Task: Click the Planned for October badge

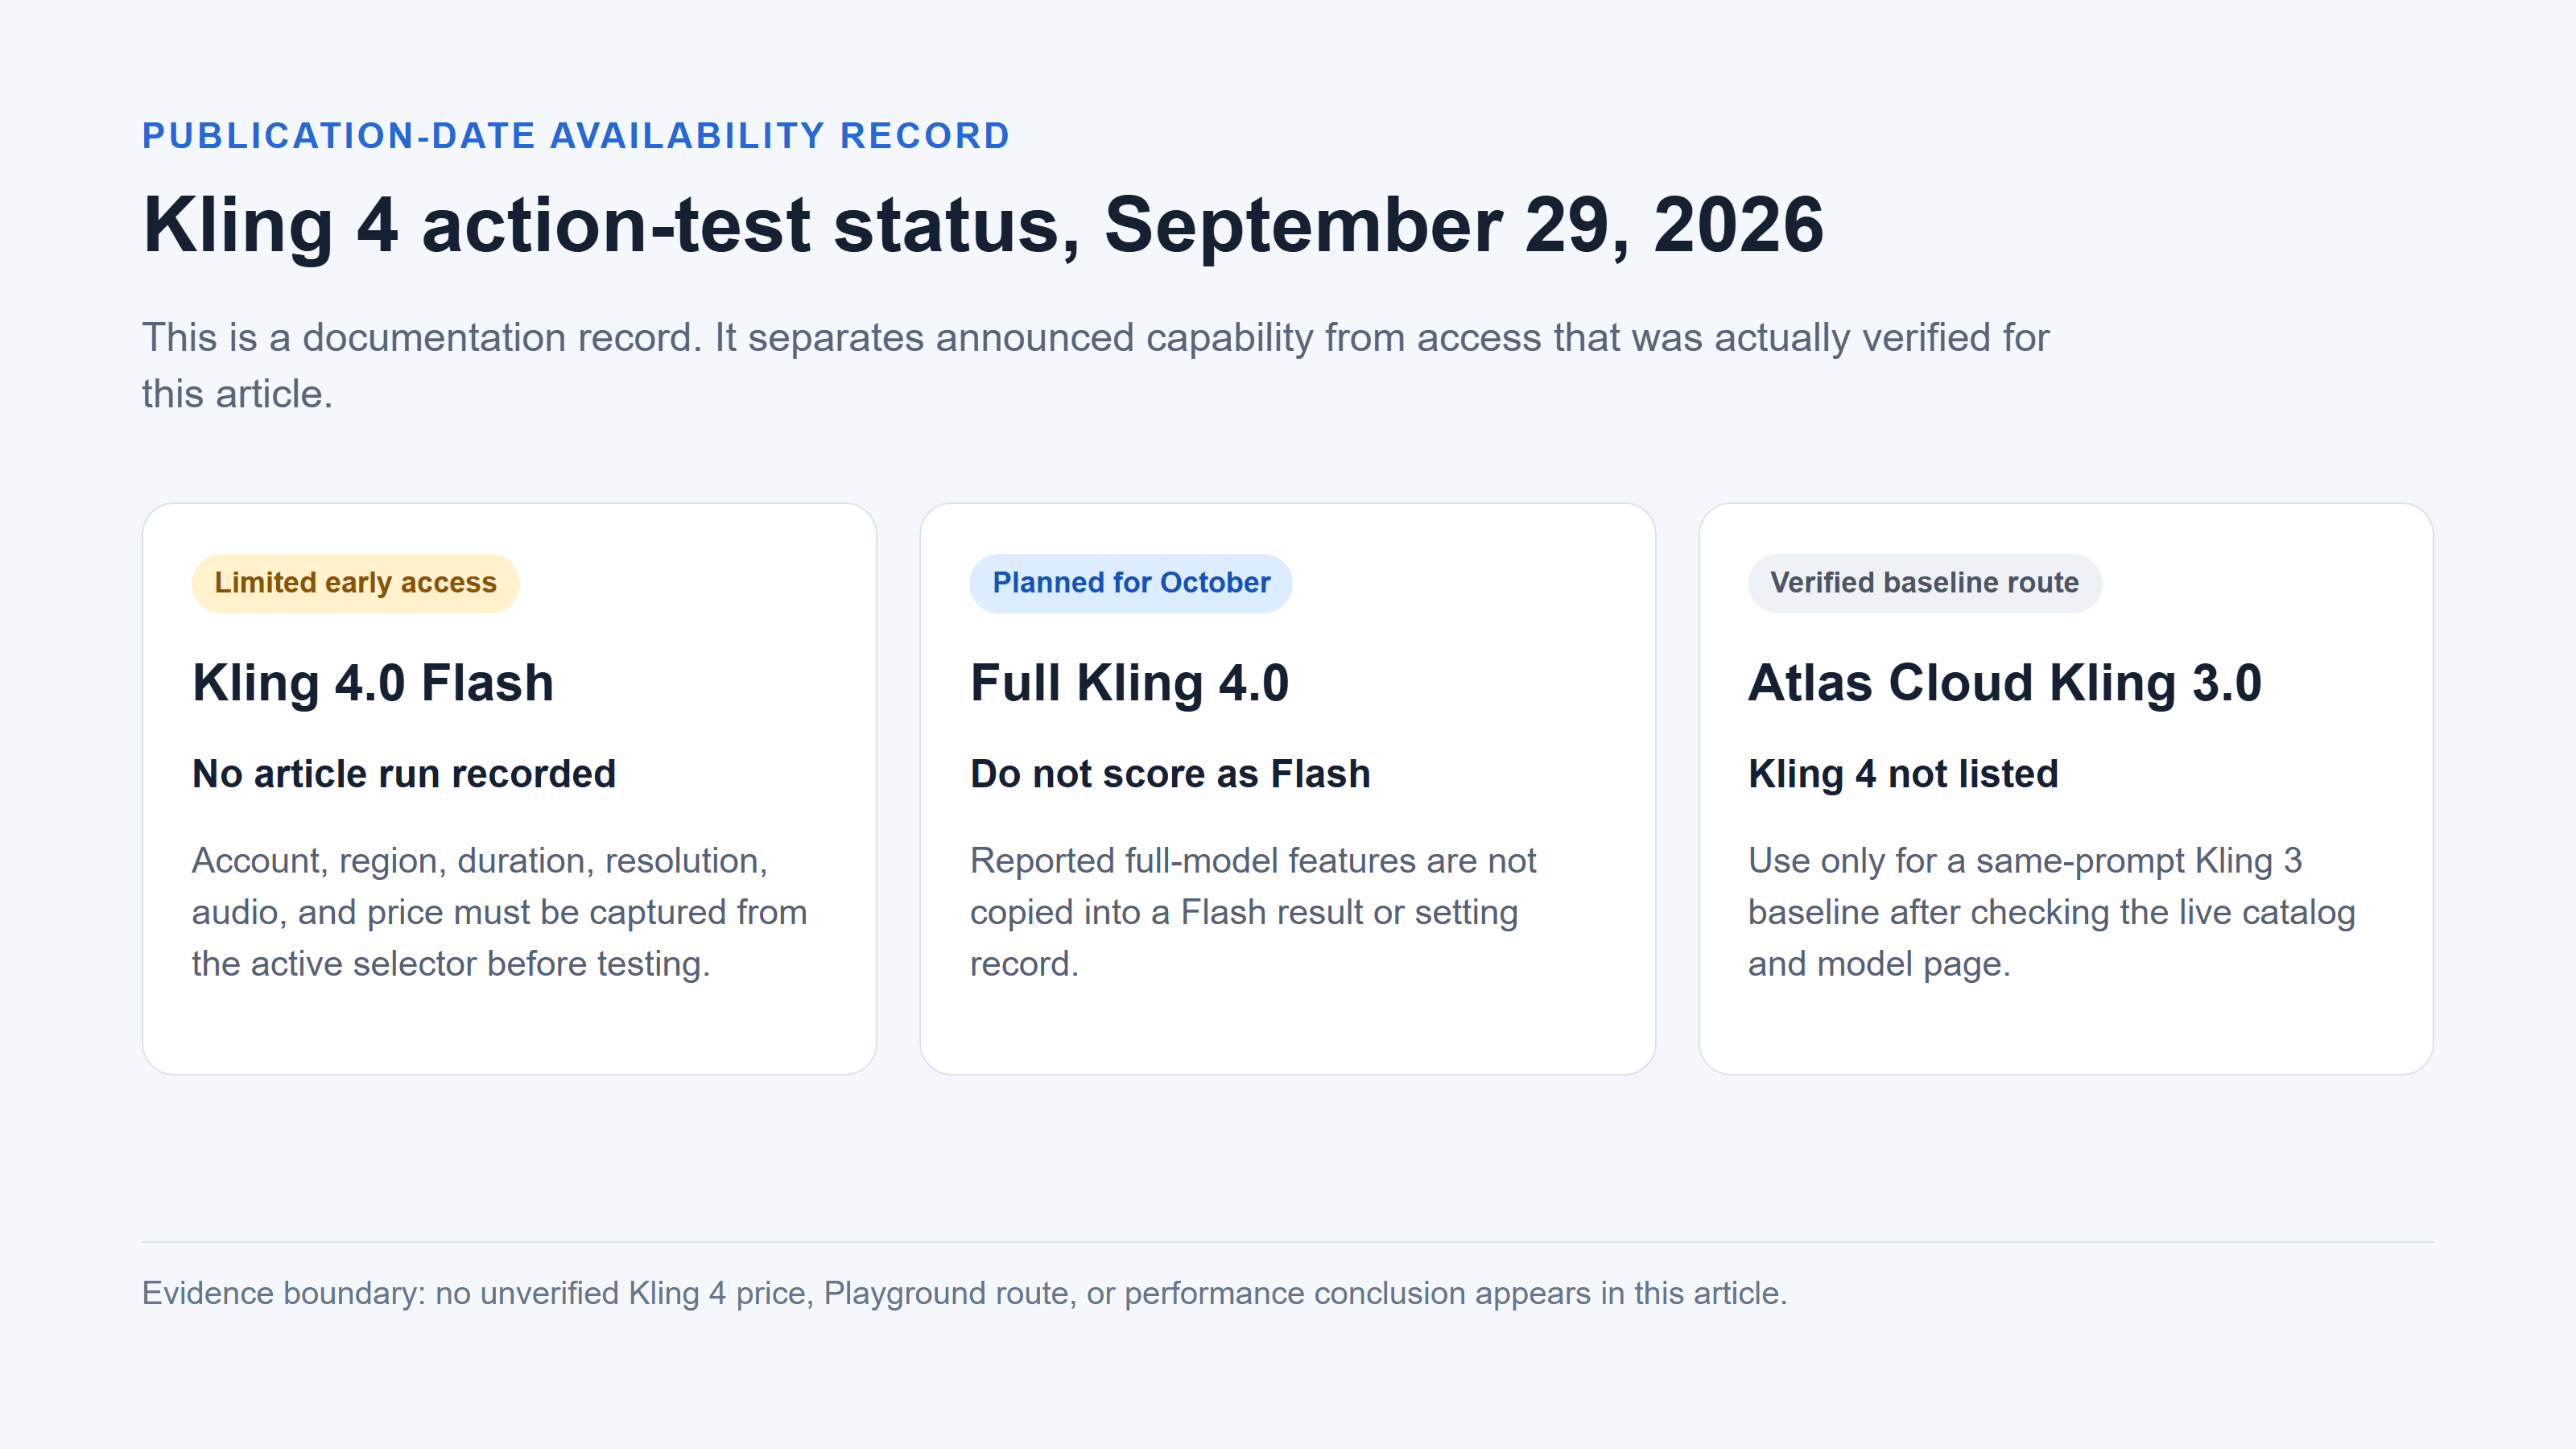Action: [1130, 583]
